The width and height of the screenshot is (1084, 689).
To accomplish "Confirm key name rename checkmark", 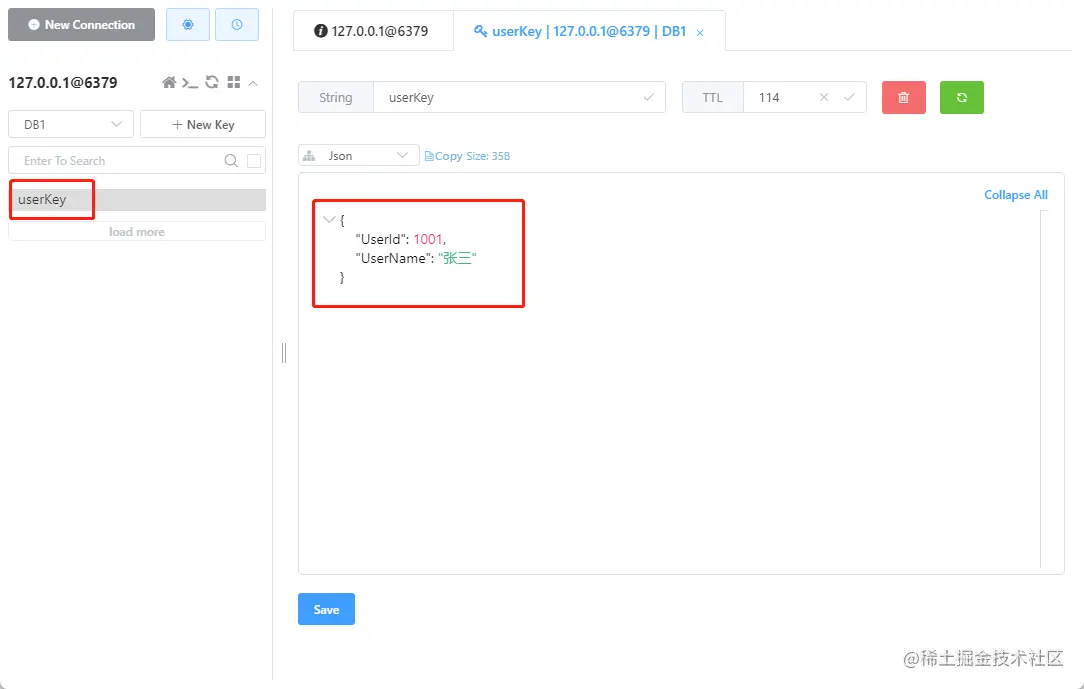I will pyautogui.click(x=648, y=97).
